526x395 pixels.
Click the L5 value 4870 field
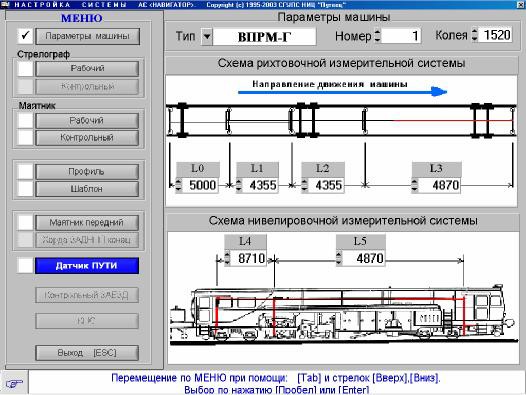[x=364, y=258]
